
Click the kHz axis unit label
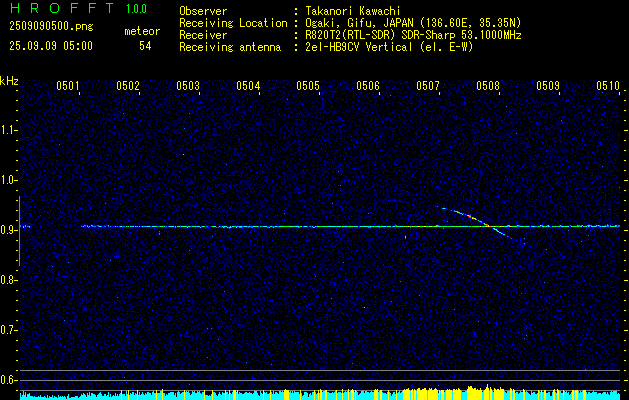pyautogui.click(x=9, y=81)
